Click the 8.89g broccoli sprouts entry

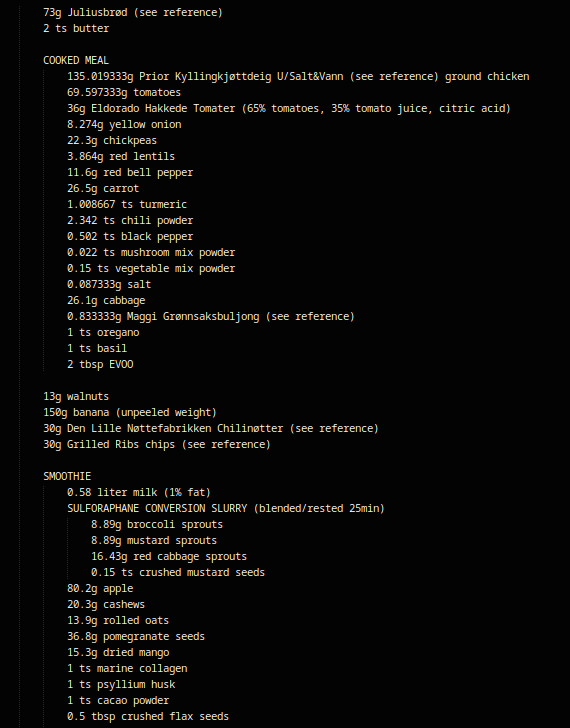click(157, 525)
